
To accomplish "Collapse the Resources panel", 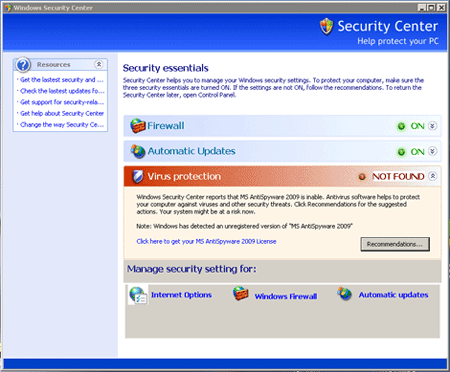I will tap(99, 64).
